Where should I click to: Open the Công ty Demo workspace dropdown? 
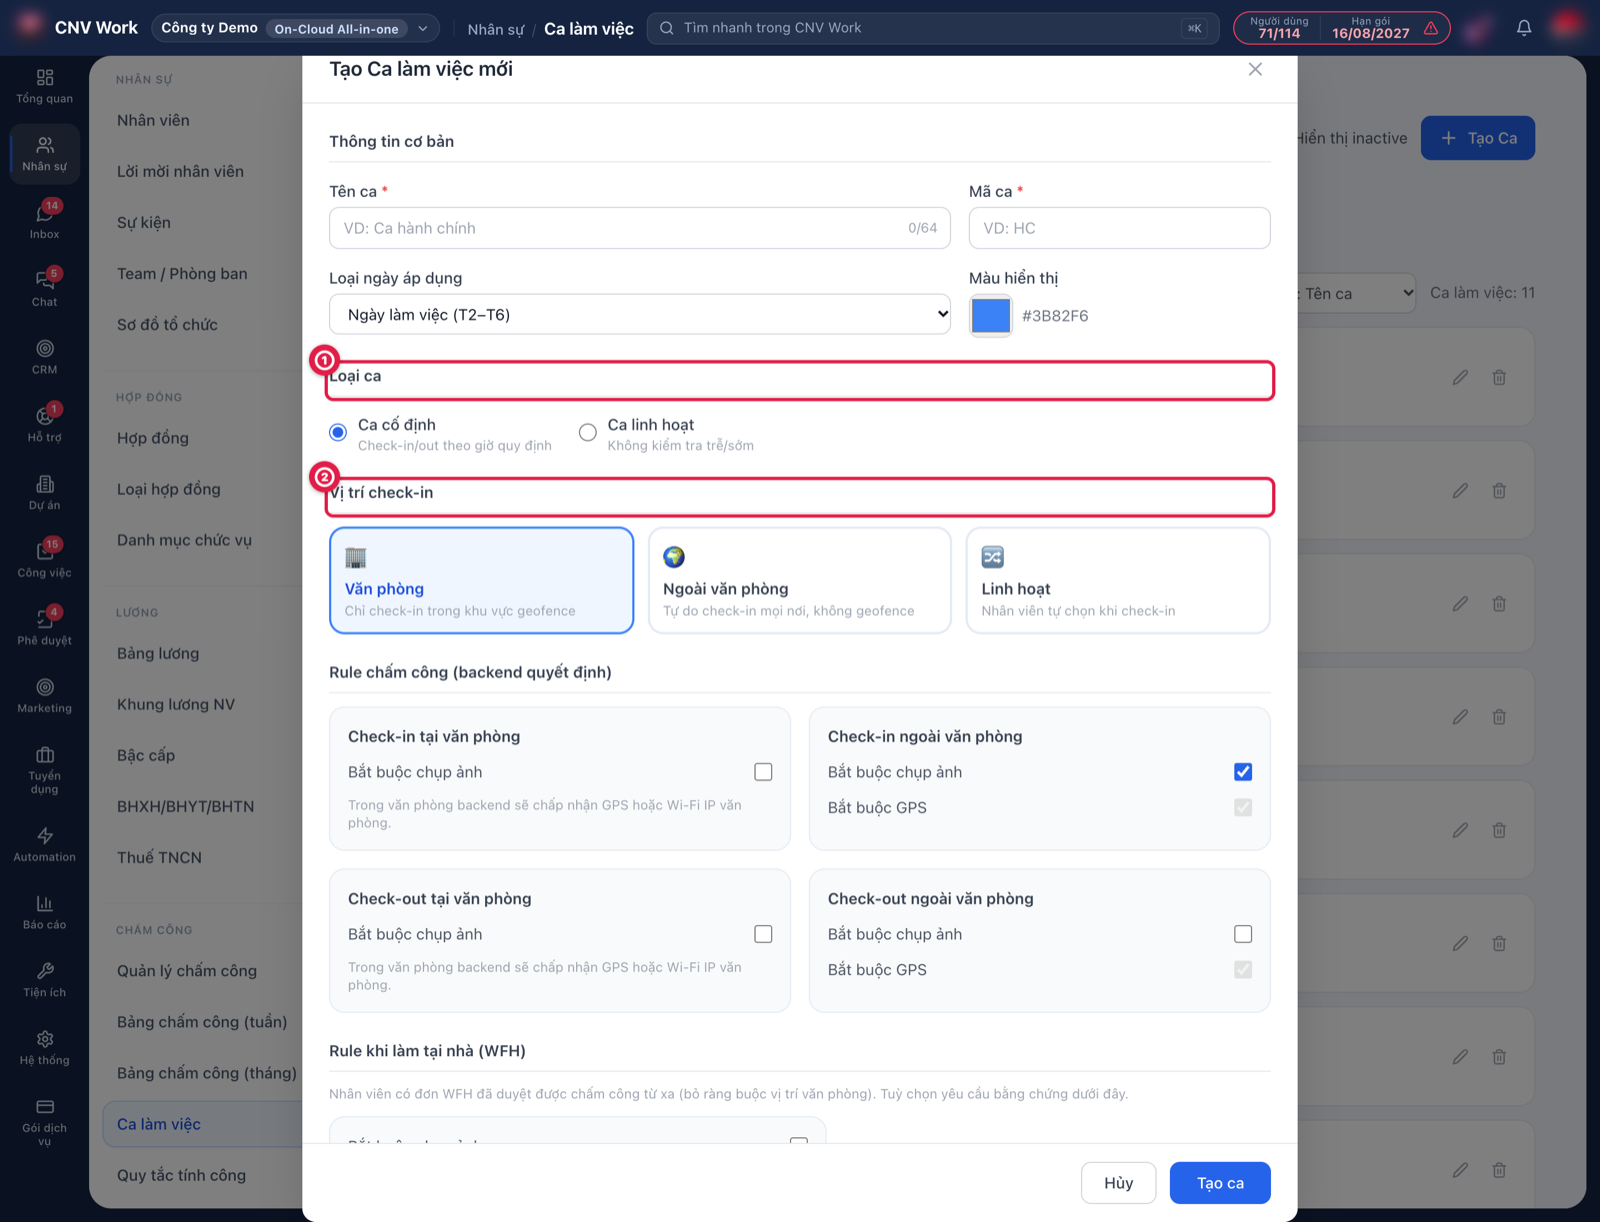coord(295,28)
